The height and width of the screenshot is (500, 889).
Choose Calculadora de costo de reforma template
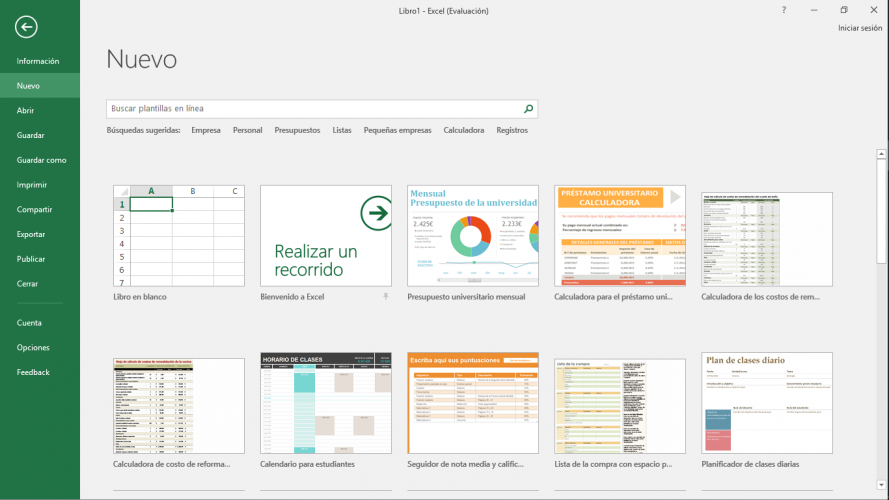click(x=179, y=406)
